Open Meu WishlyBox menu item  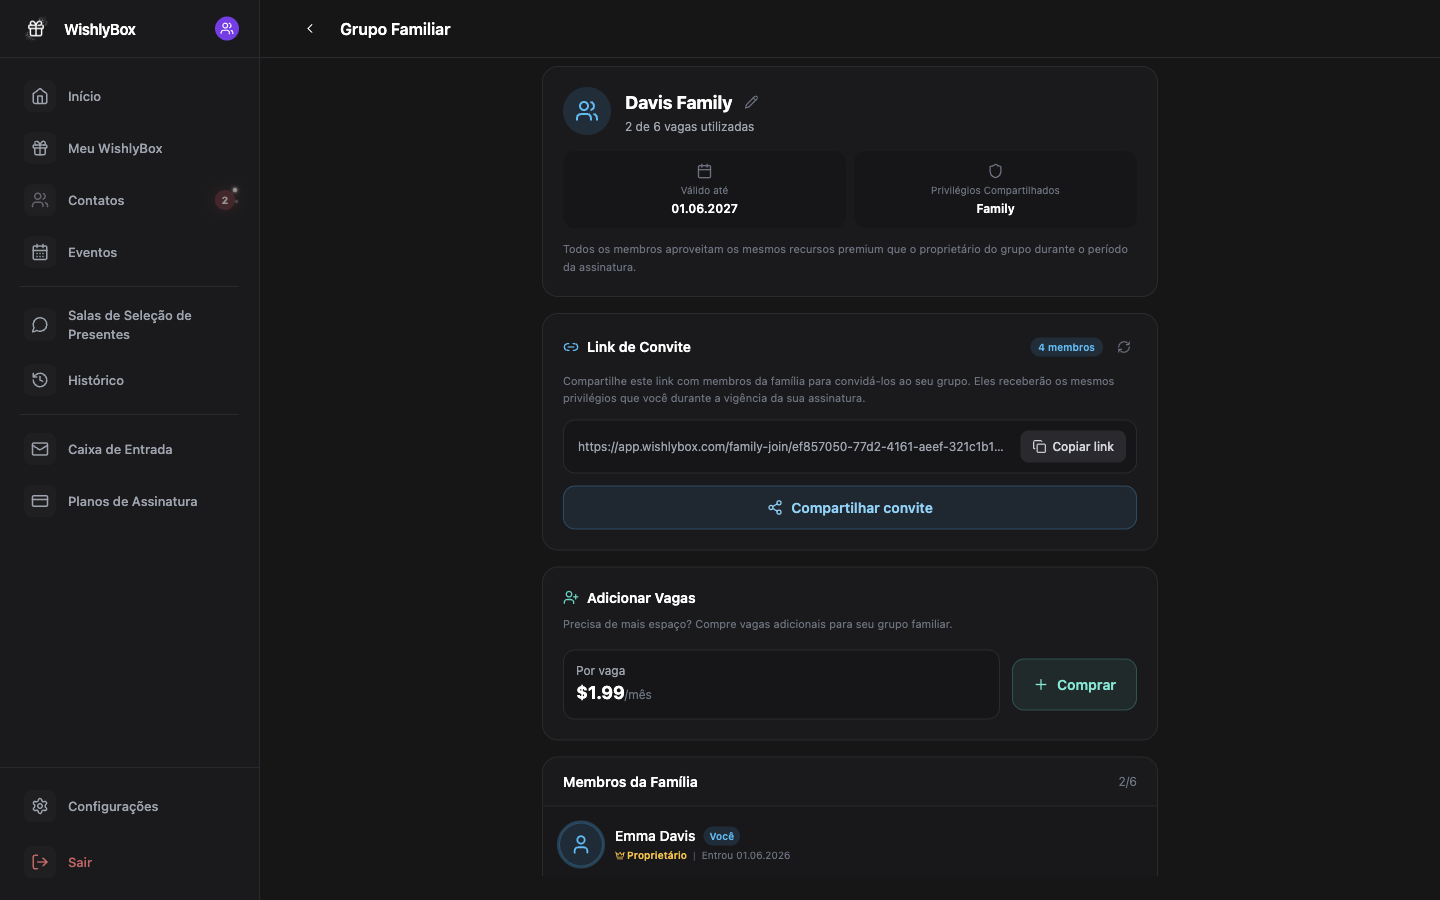(130, 148)
